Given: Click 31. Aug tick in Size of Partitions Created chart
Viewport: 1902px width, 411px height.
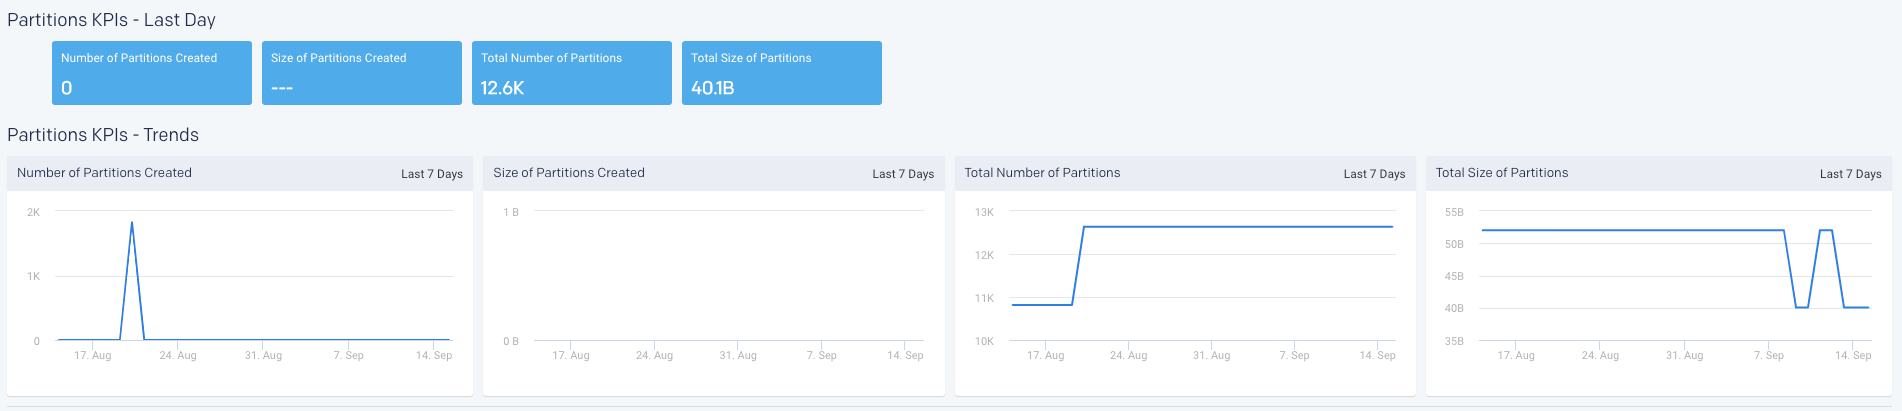Looking at the screenshot, I should pos(738,355).
